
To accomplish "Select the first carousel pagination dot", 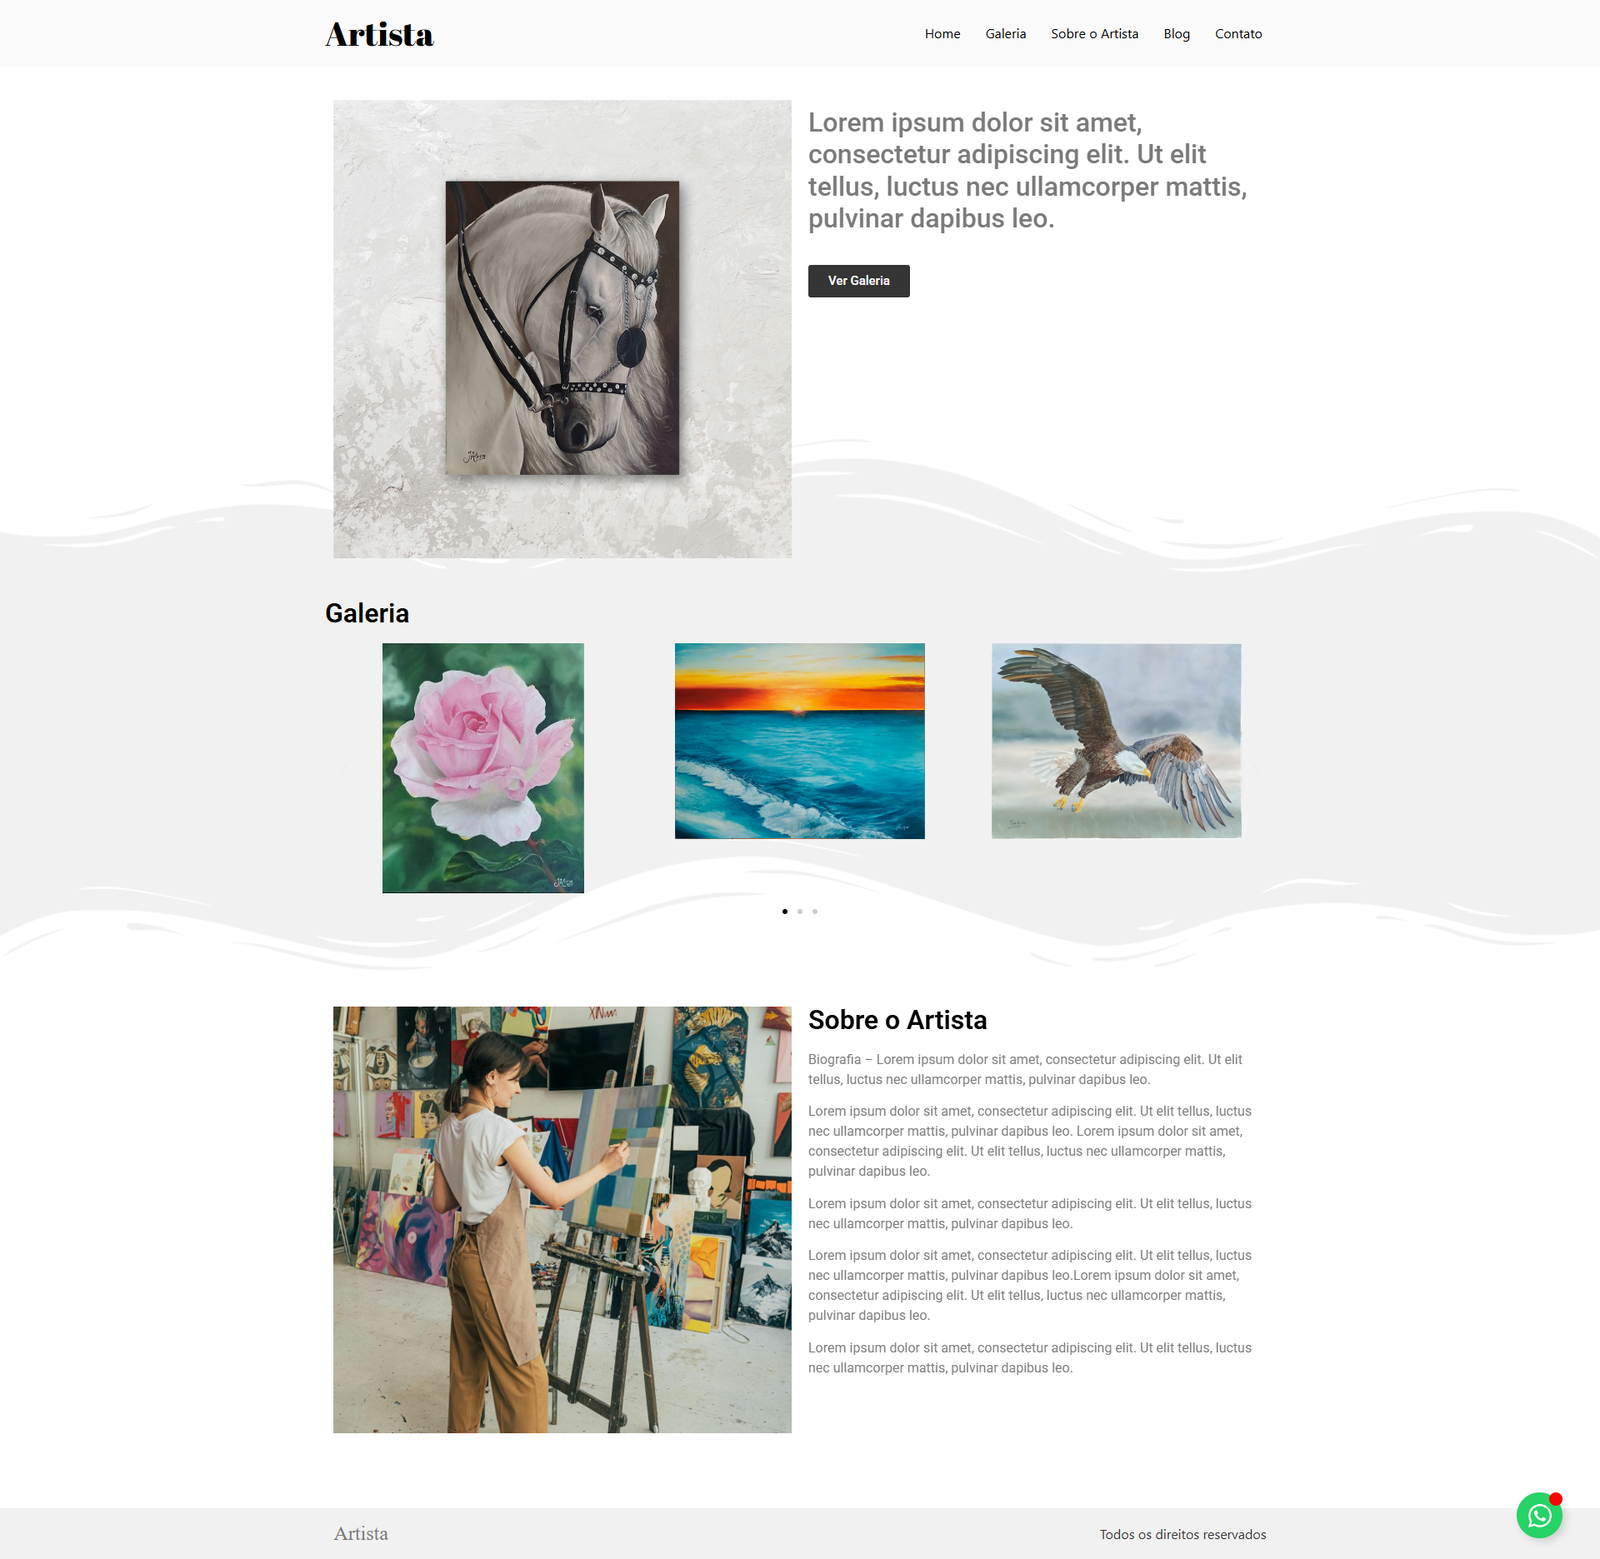I will pos(785,911).
